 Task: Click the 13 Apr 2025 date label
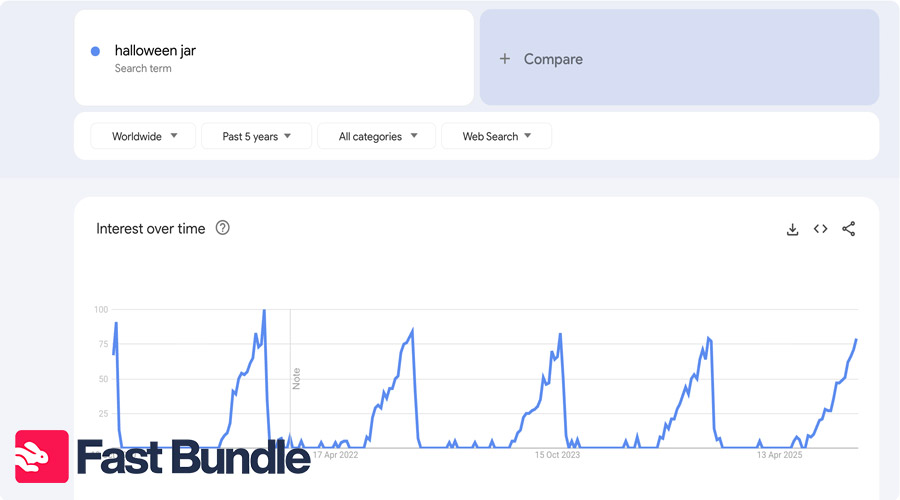tap(779, 455)
